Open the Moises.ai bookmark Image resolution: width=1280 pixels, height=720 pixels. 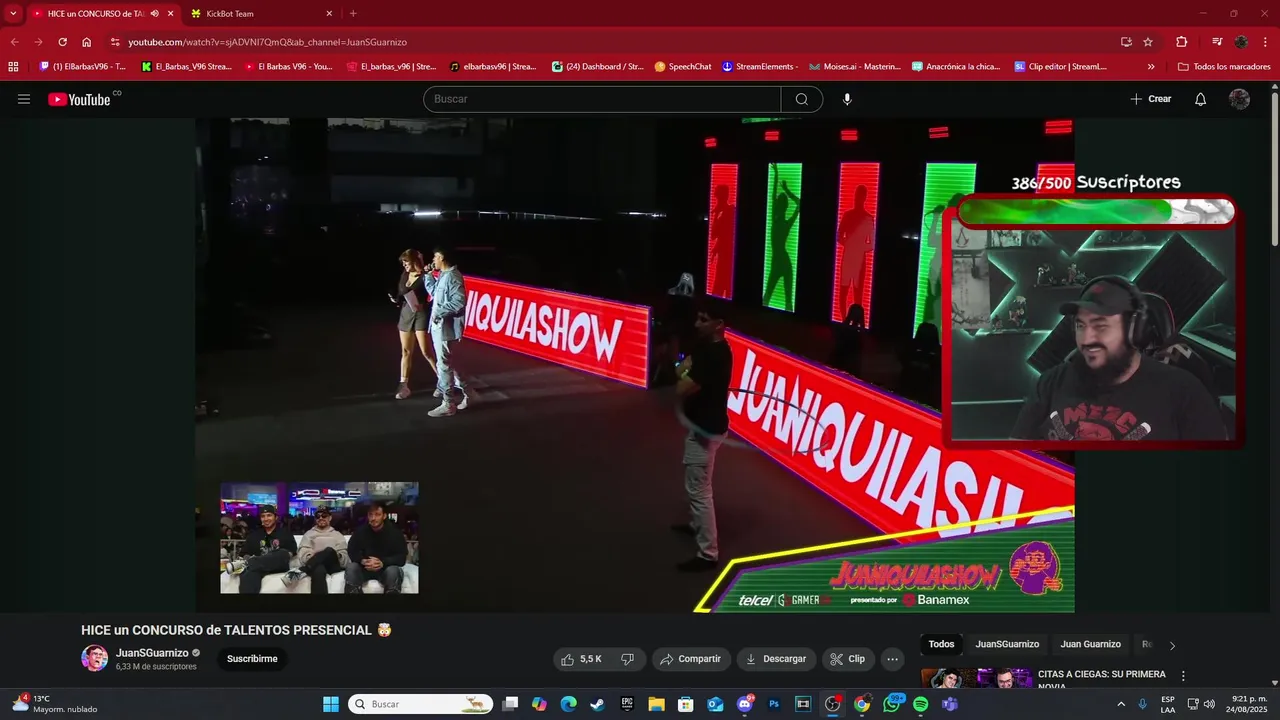(x=854, y=67)
